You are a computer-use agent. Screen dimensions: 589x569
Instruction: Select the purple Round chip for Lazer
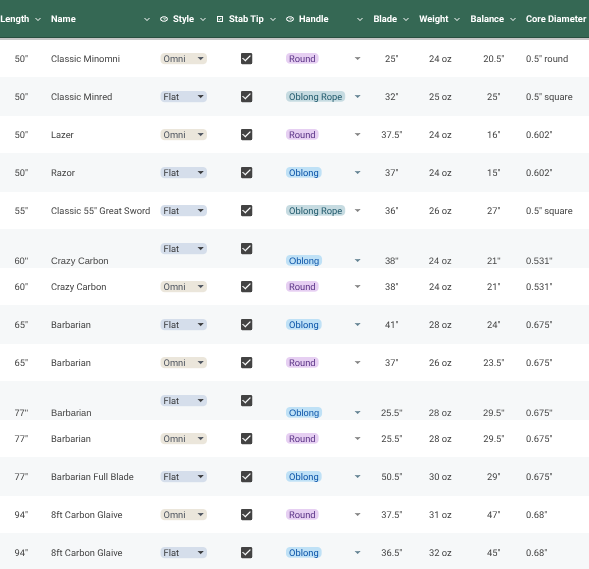click(x=302, y=135)
